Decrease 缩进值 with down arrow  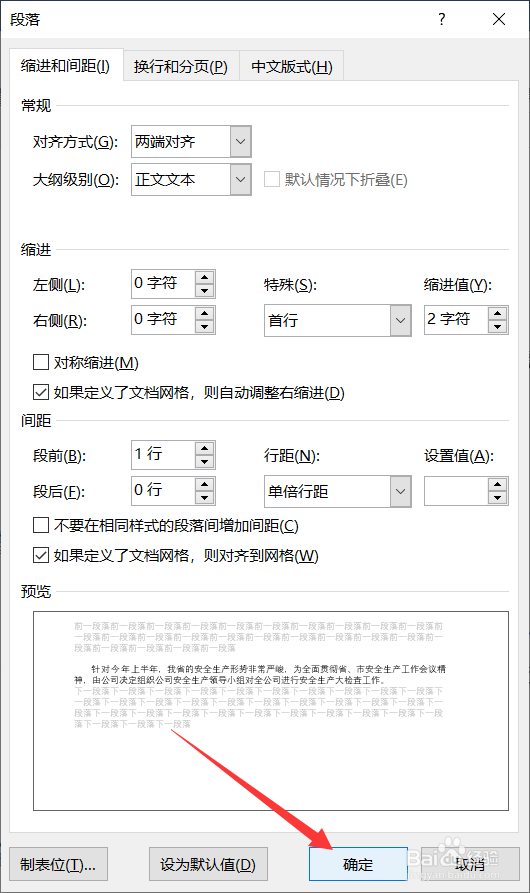point(498,326)
